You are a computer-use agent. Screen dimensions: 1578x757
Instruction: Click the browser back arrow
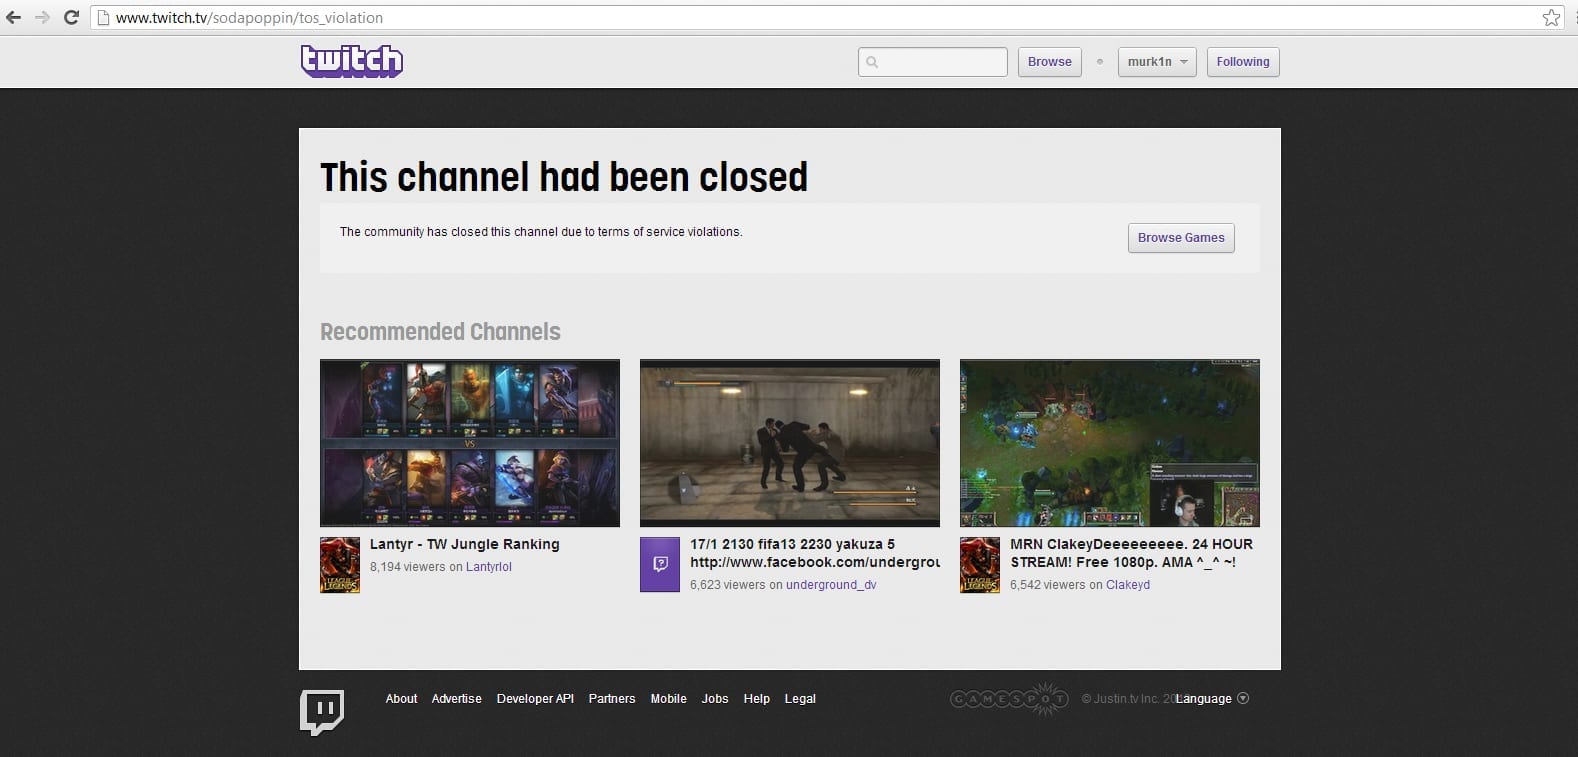pos(14,17)
